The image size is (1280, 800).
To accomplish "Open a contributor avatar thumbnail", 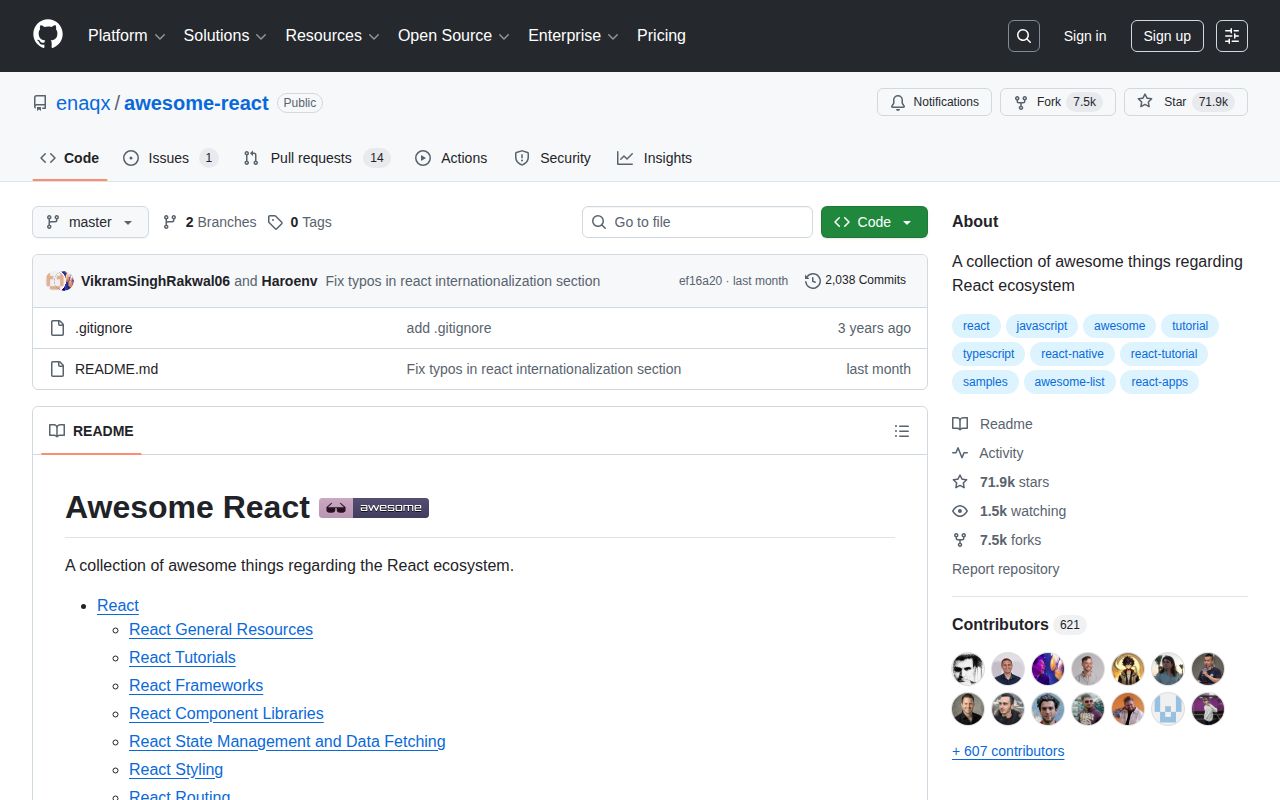I will coord(967,668).
